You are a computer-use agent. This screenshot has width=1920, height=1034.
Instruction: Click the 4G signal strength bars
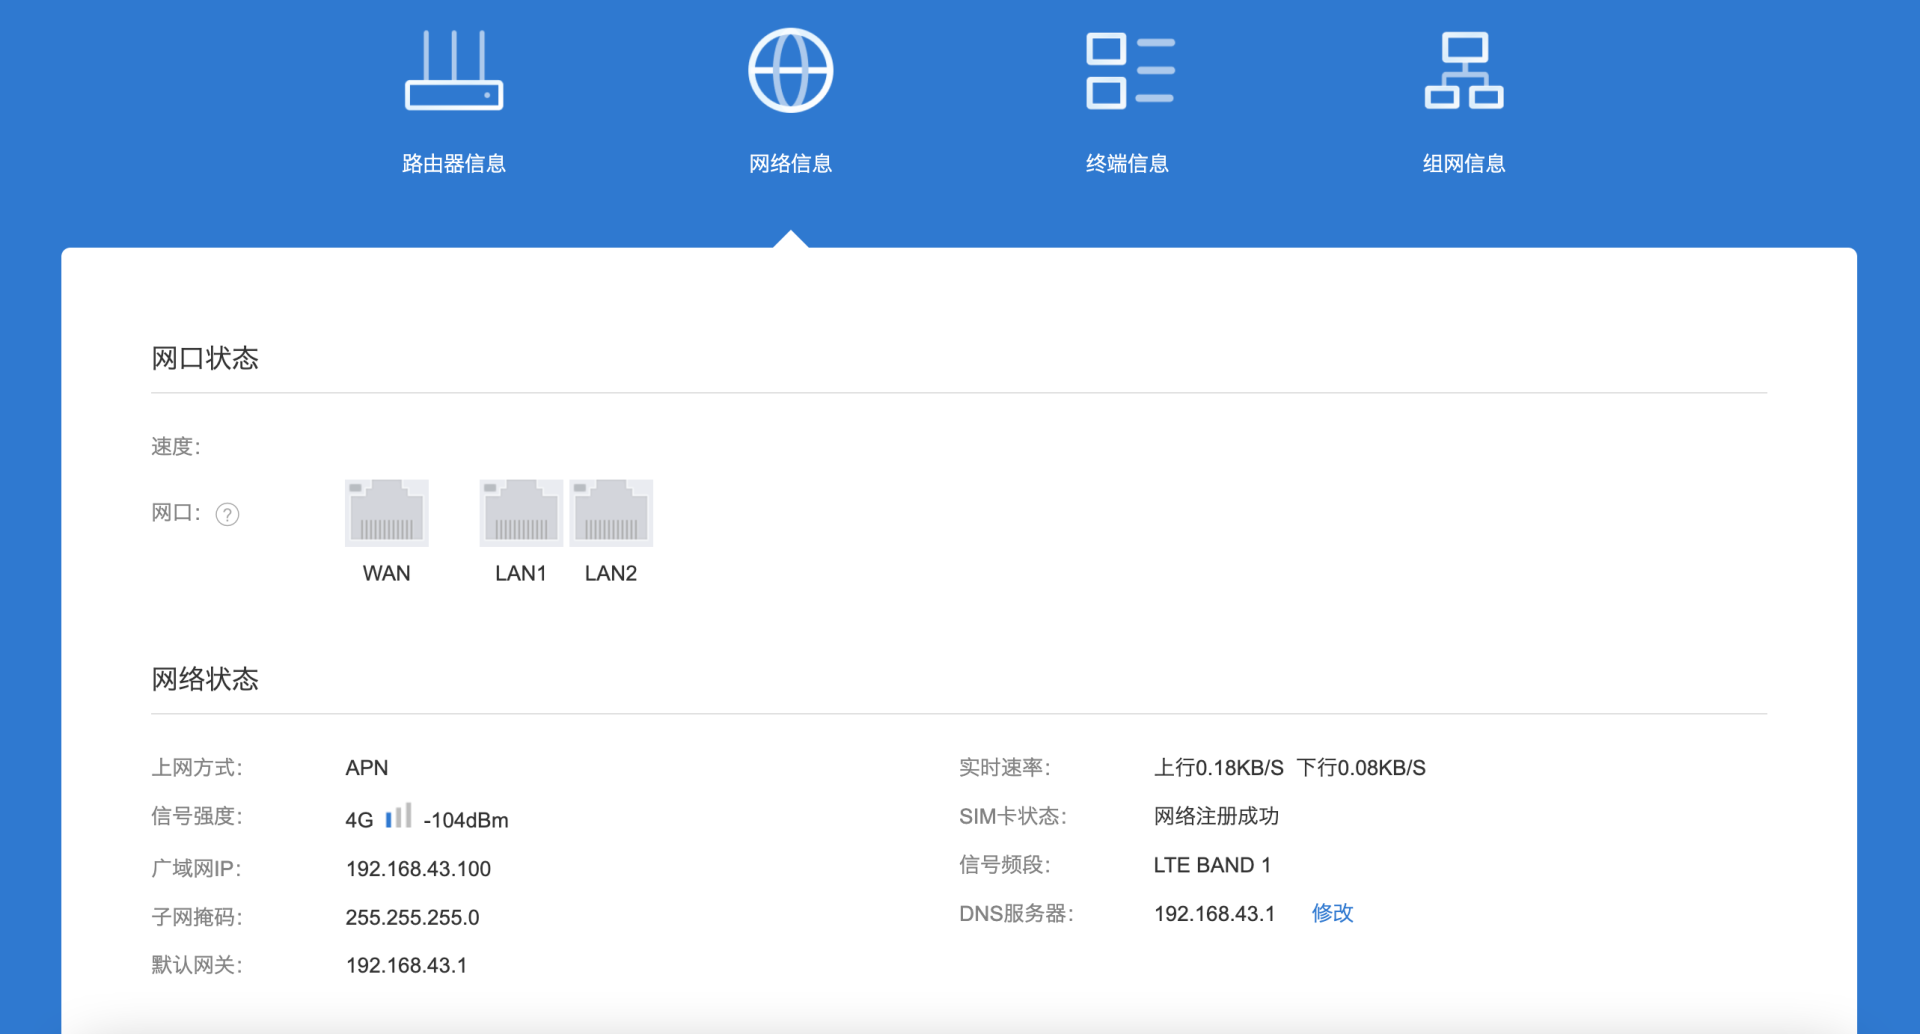[398, 816]
